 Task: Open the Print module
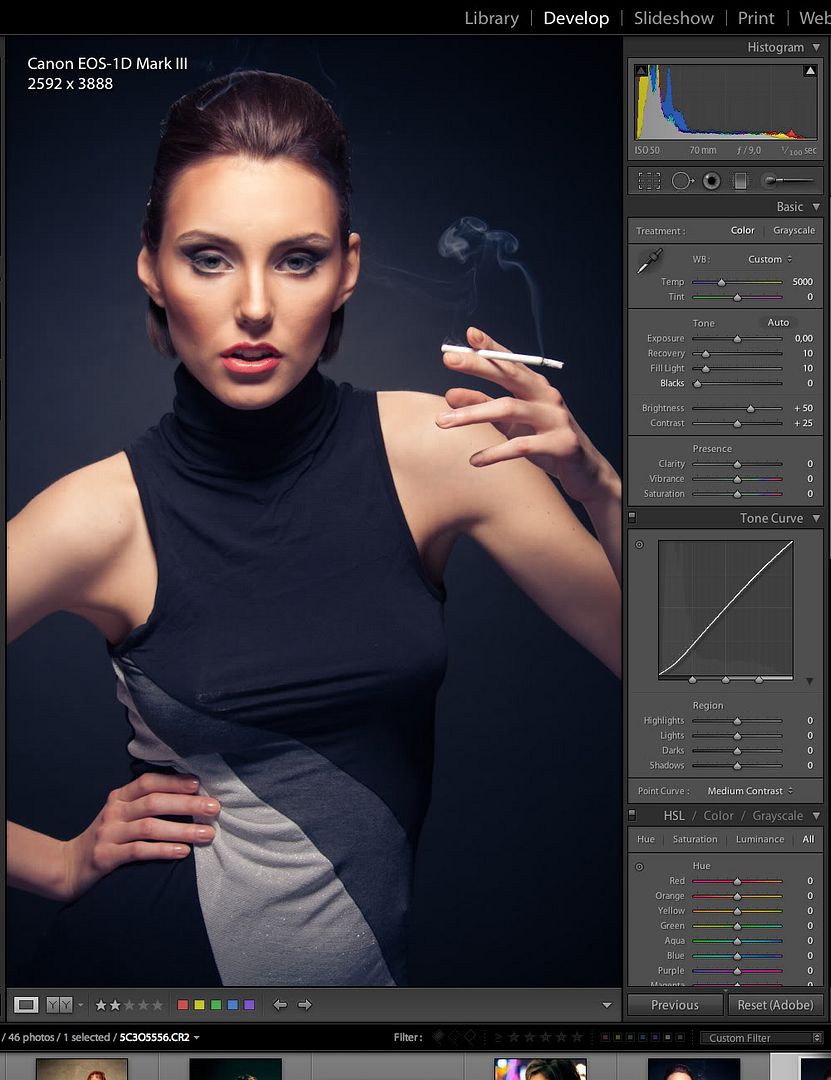click(x=756, y=18)
